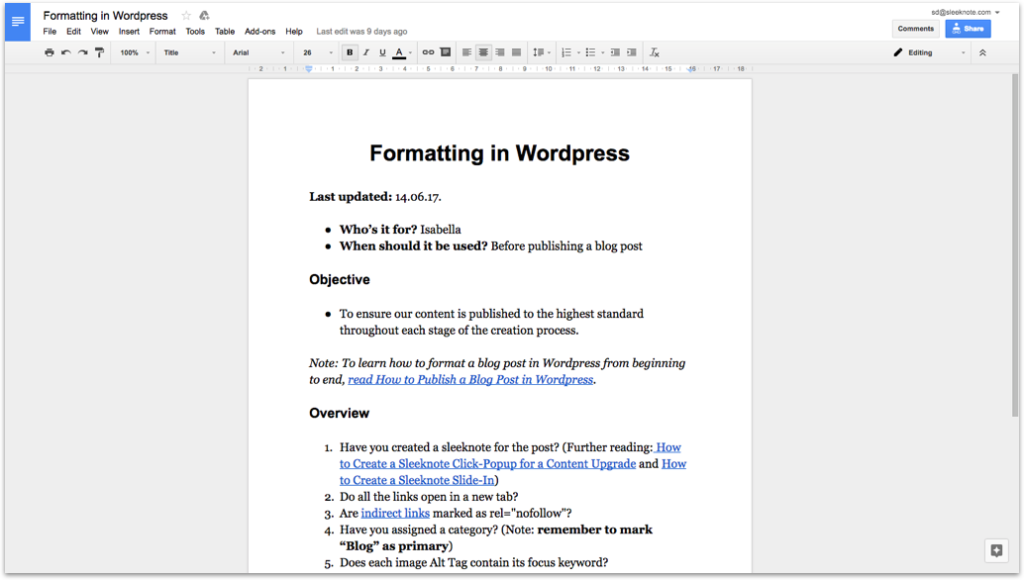Expand bulleted list style options arrow
The width and height of the screenshot is (1024, 580).
point(602,53)
